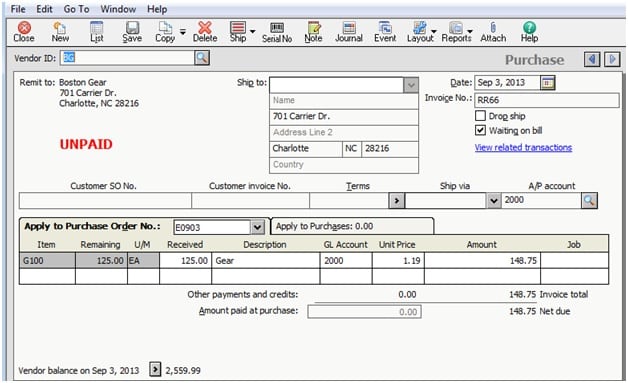The height and width of the screenshot is (383, 628).
Task: Save the purchase with Save icon
Action: tap(132, 32)
